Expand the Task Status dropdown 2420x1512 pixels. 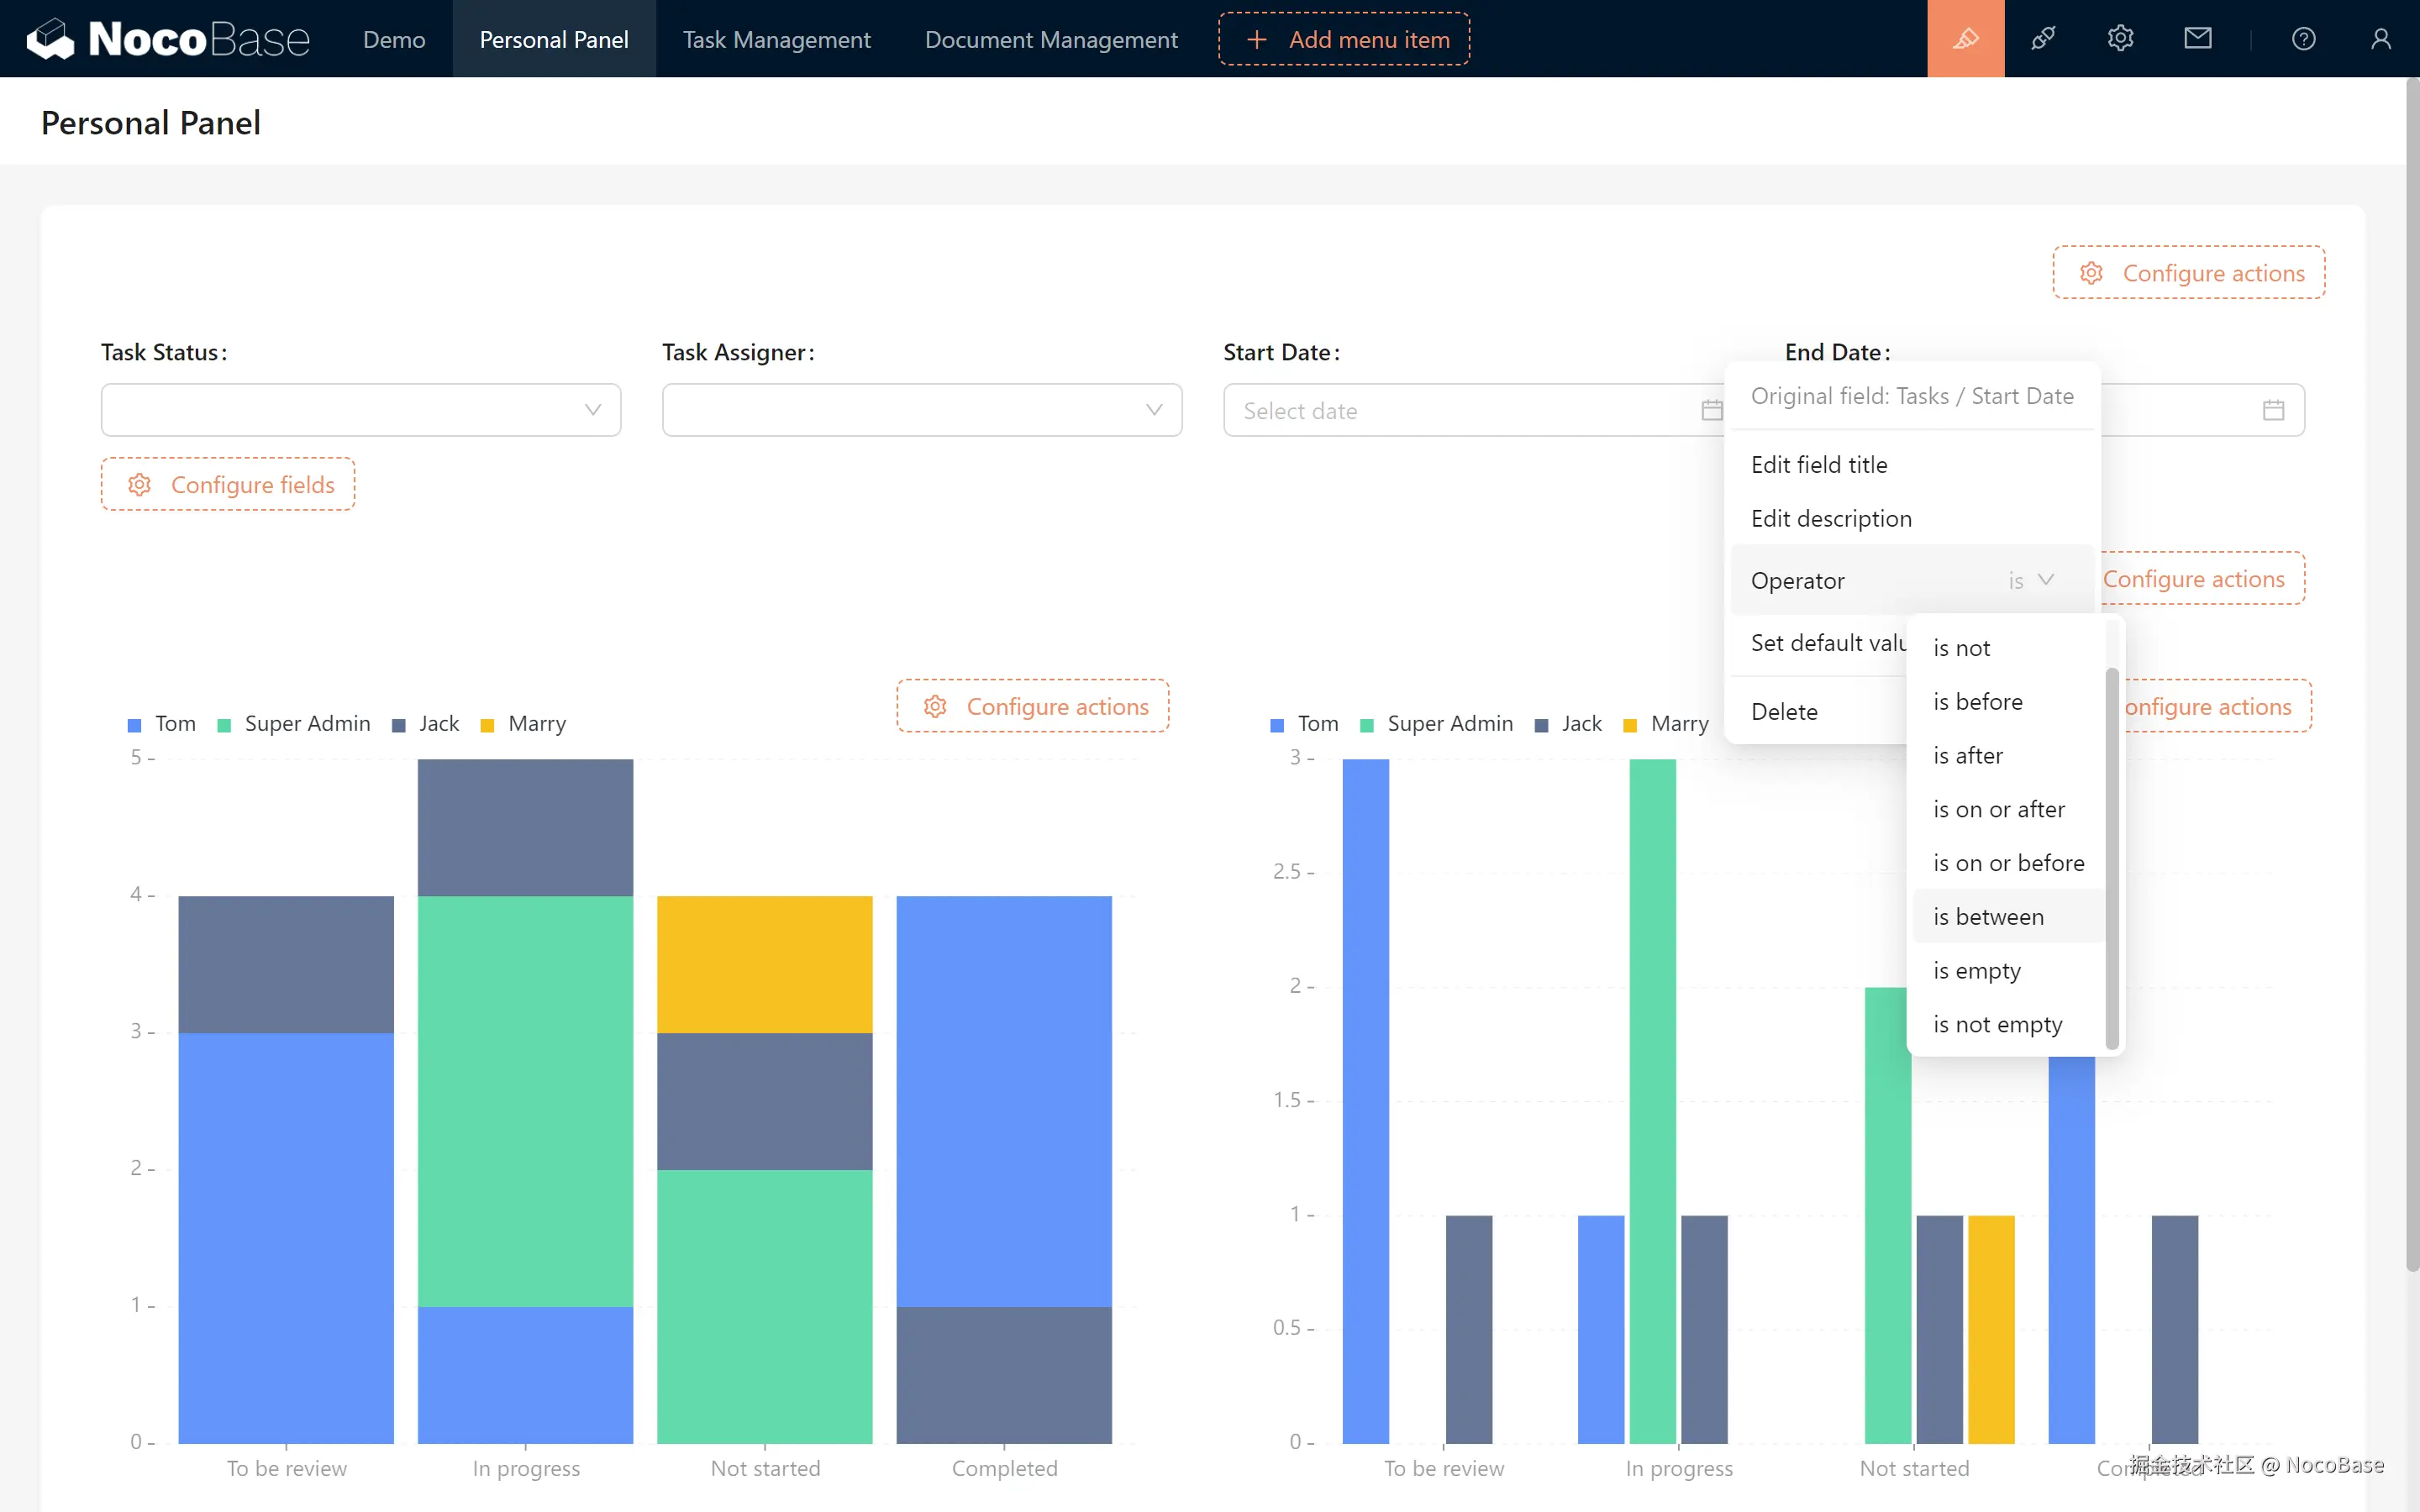click(x=361, y=410)
